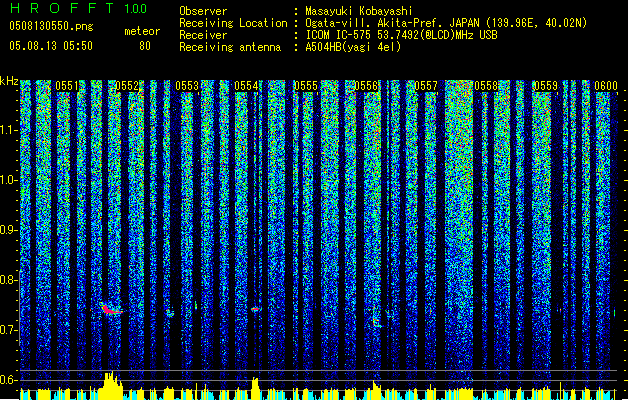Click the 0.8 kHz axis tick label

[x=9, y=280]
